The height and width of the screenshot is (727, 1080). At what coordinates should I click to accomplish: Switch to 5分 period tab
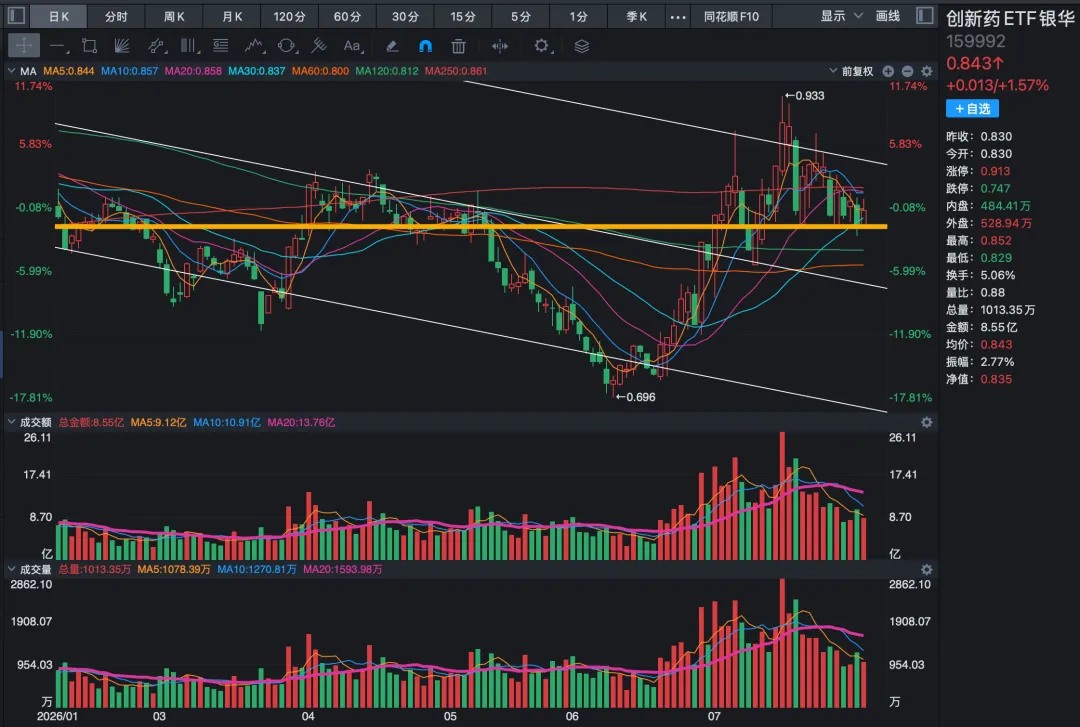[x=521, y=16]
